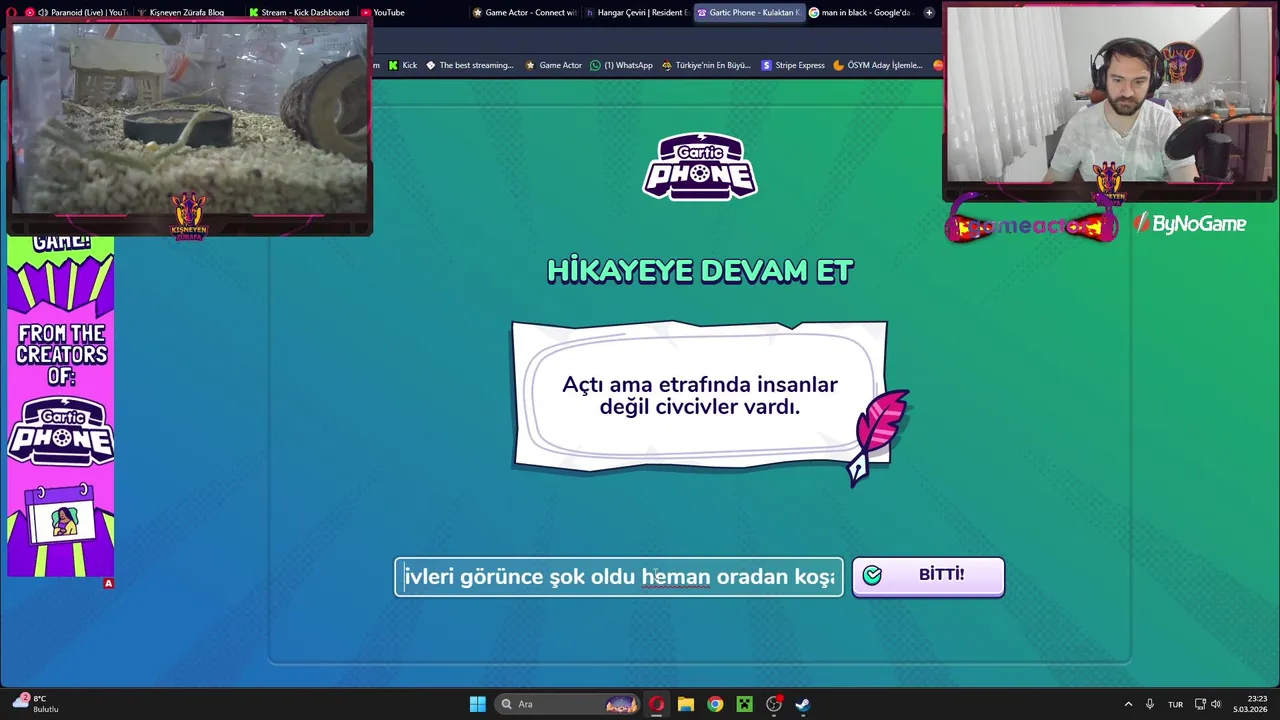
Task: Open weather widget showing 8°C Bulutlu
Action: point(36,703)
